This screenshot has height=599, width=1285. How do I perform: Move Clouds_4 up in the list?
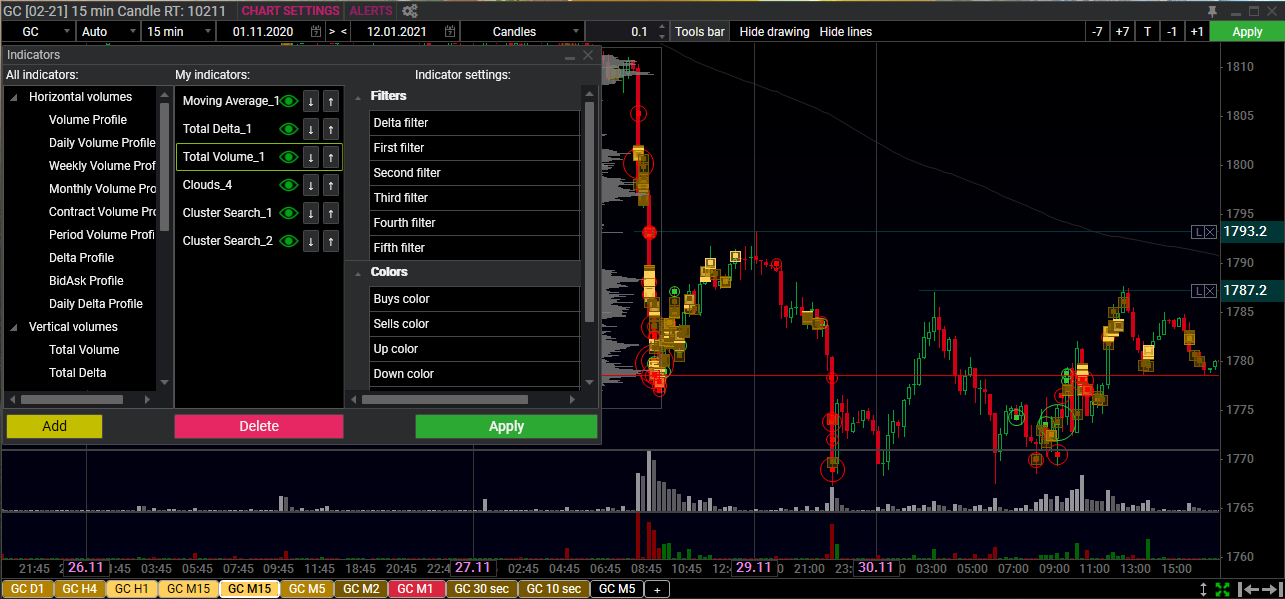coord(331,185)
